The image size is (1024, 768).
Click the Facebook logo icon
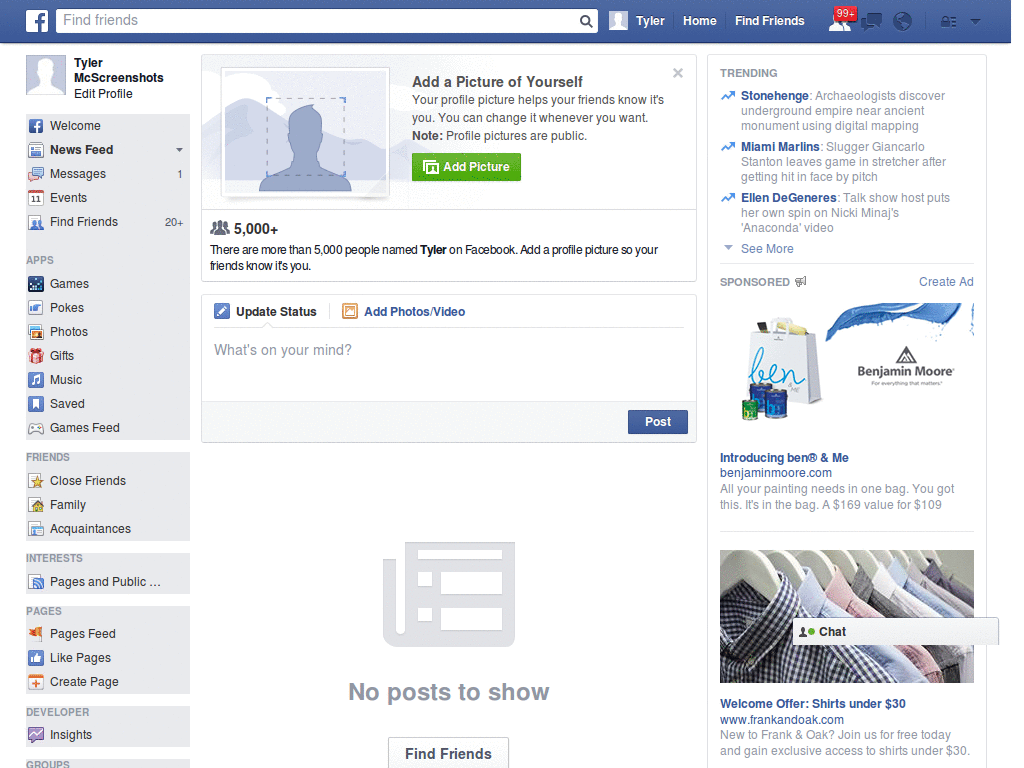(37, 21)
